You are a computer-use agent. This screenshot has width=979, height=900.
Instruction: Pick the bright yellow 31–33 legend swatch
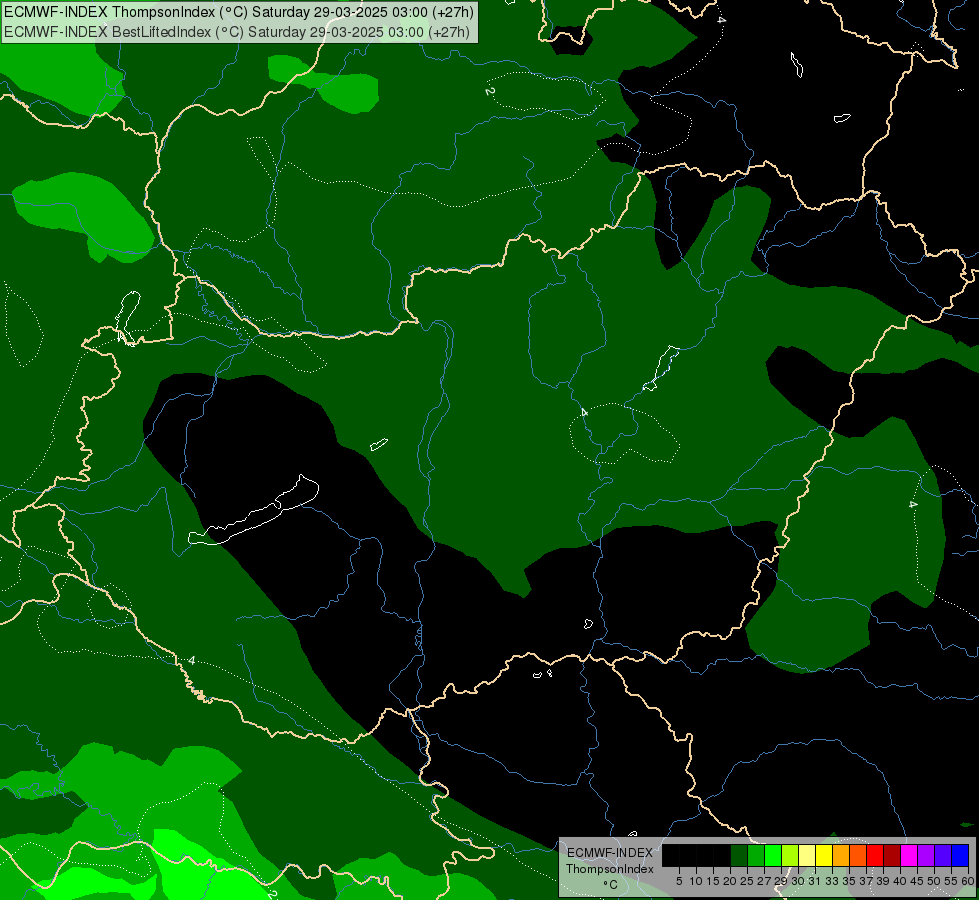click(824, 855)
